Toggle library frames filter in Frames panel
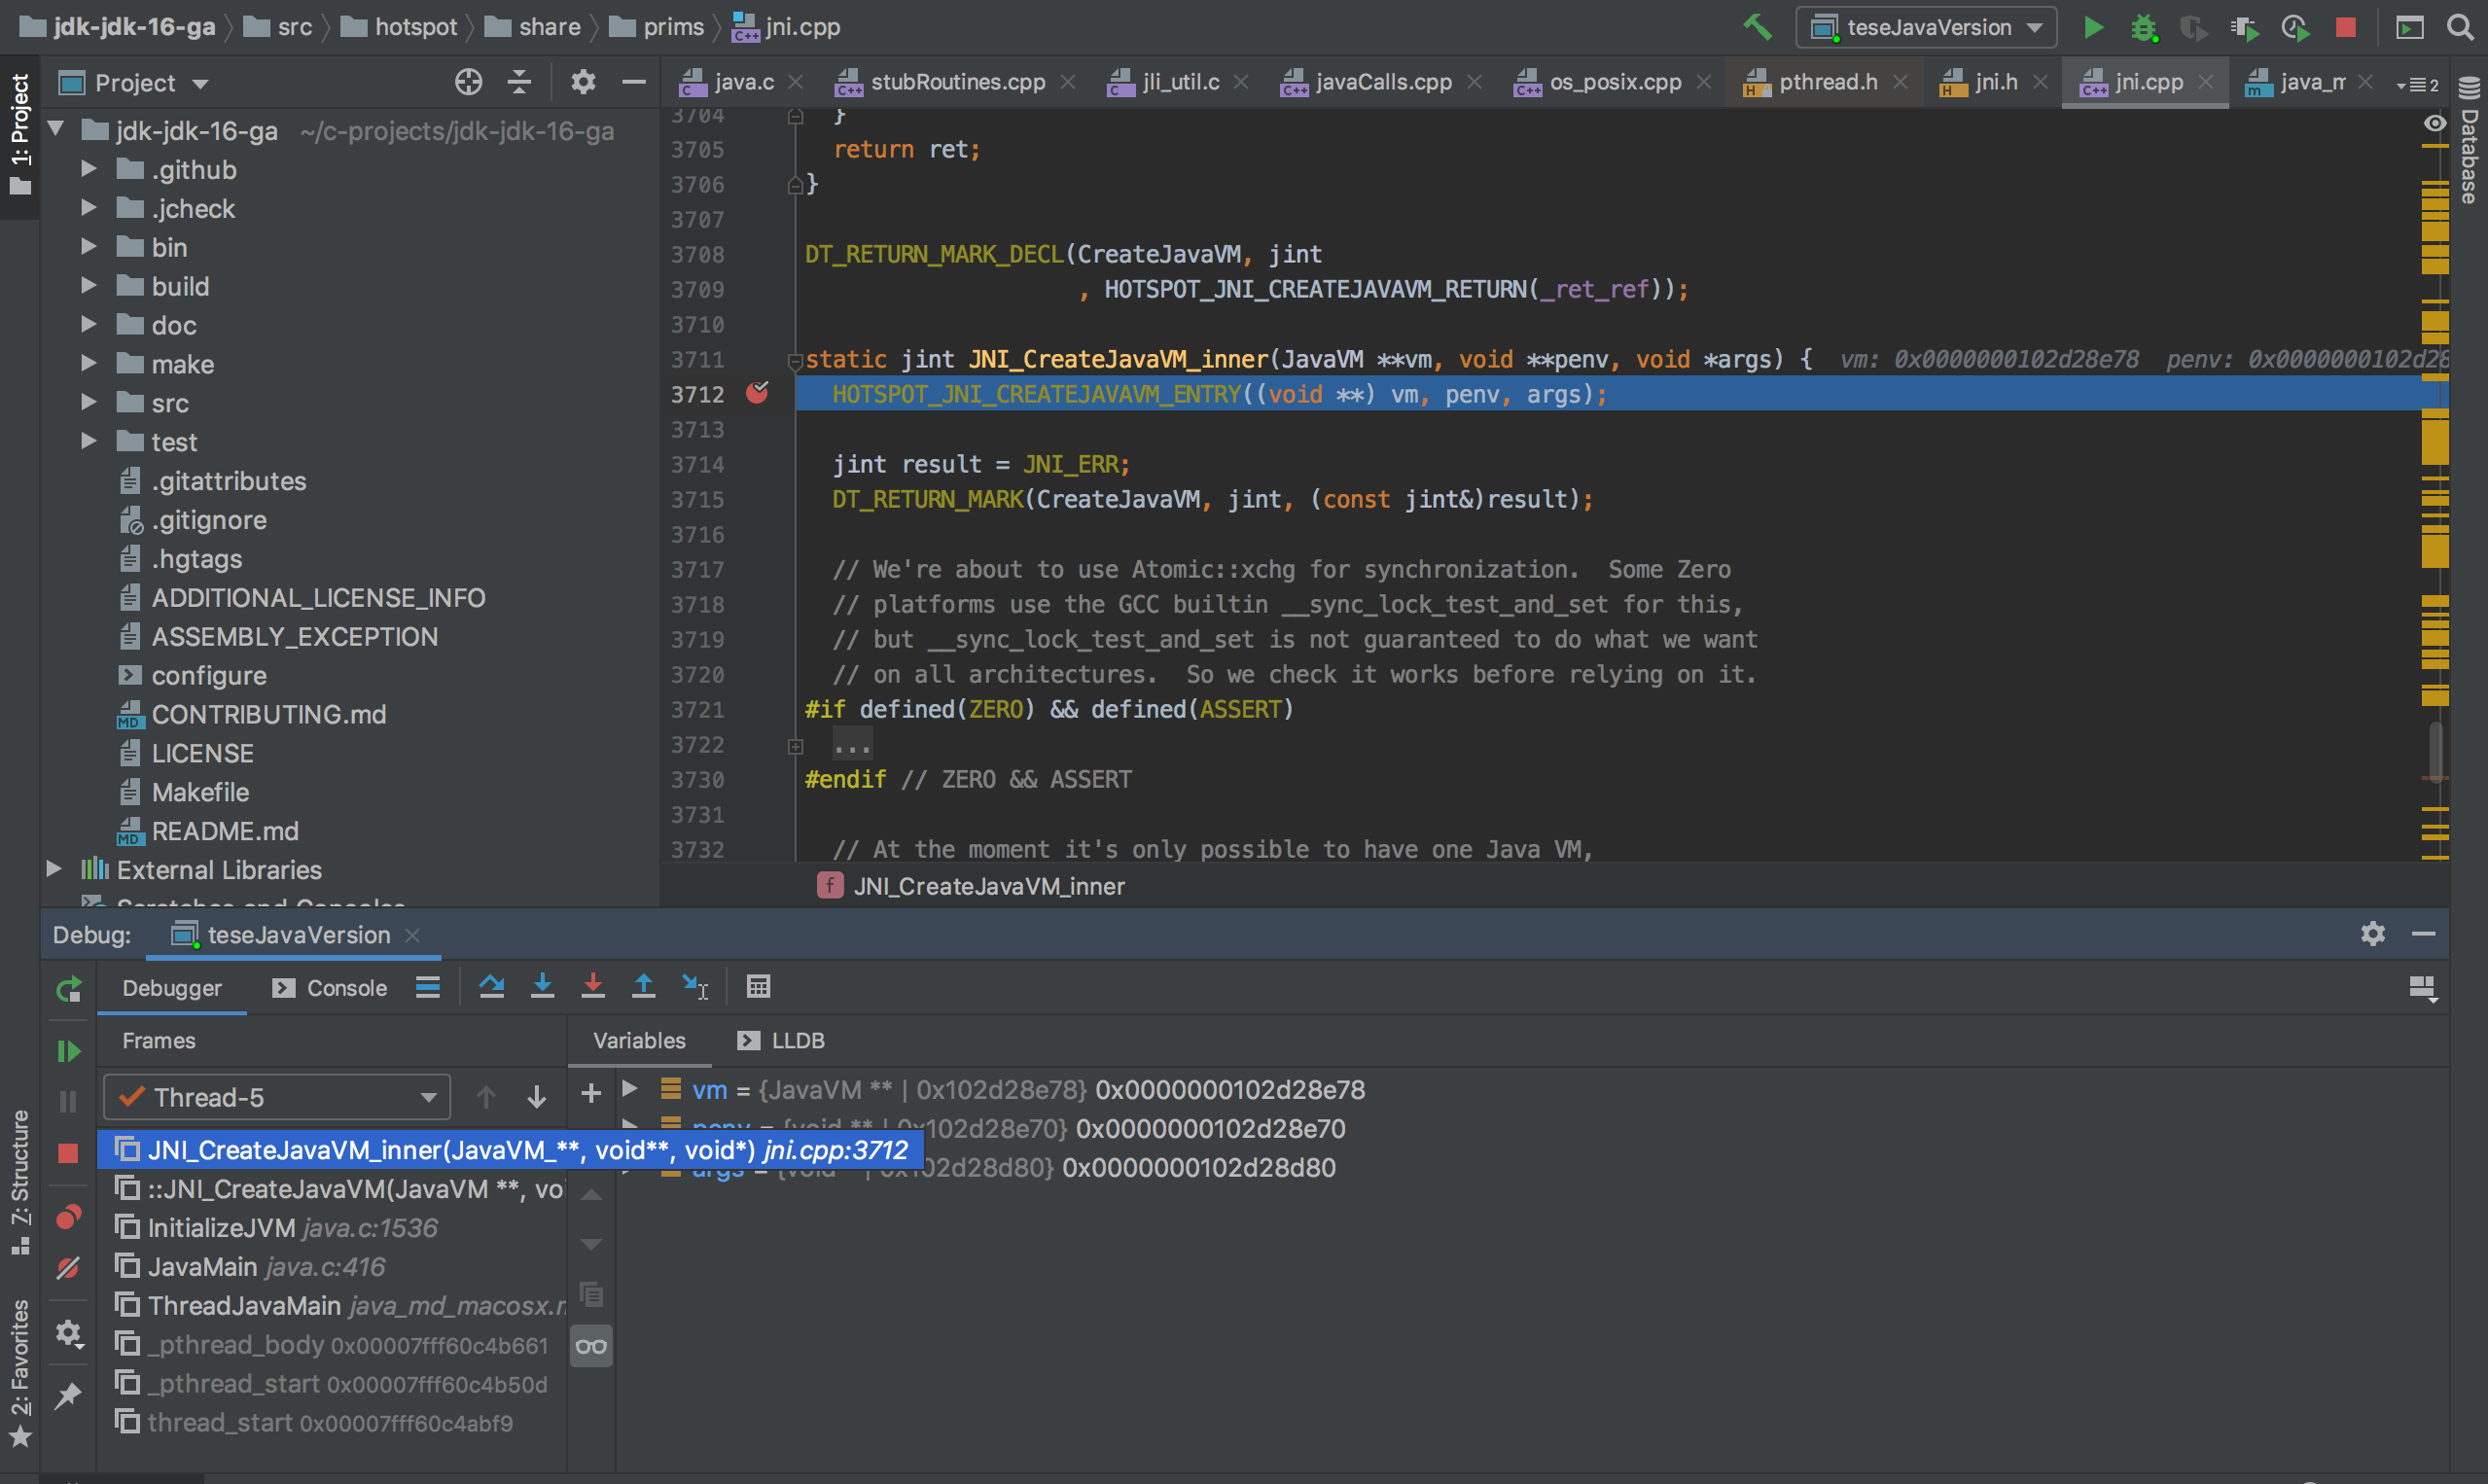This screenshot has height=1484, width=2488. [591, 1346]
